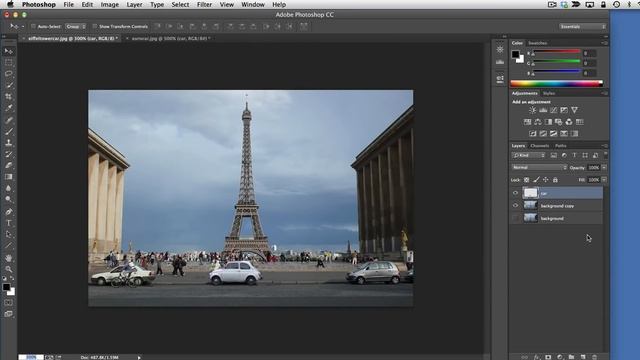Select the History Brush tool

click(9, 154)
